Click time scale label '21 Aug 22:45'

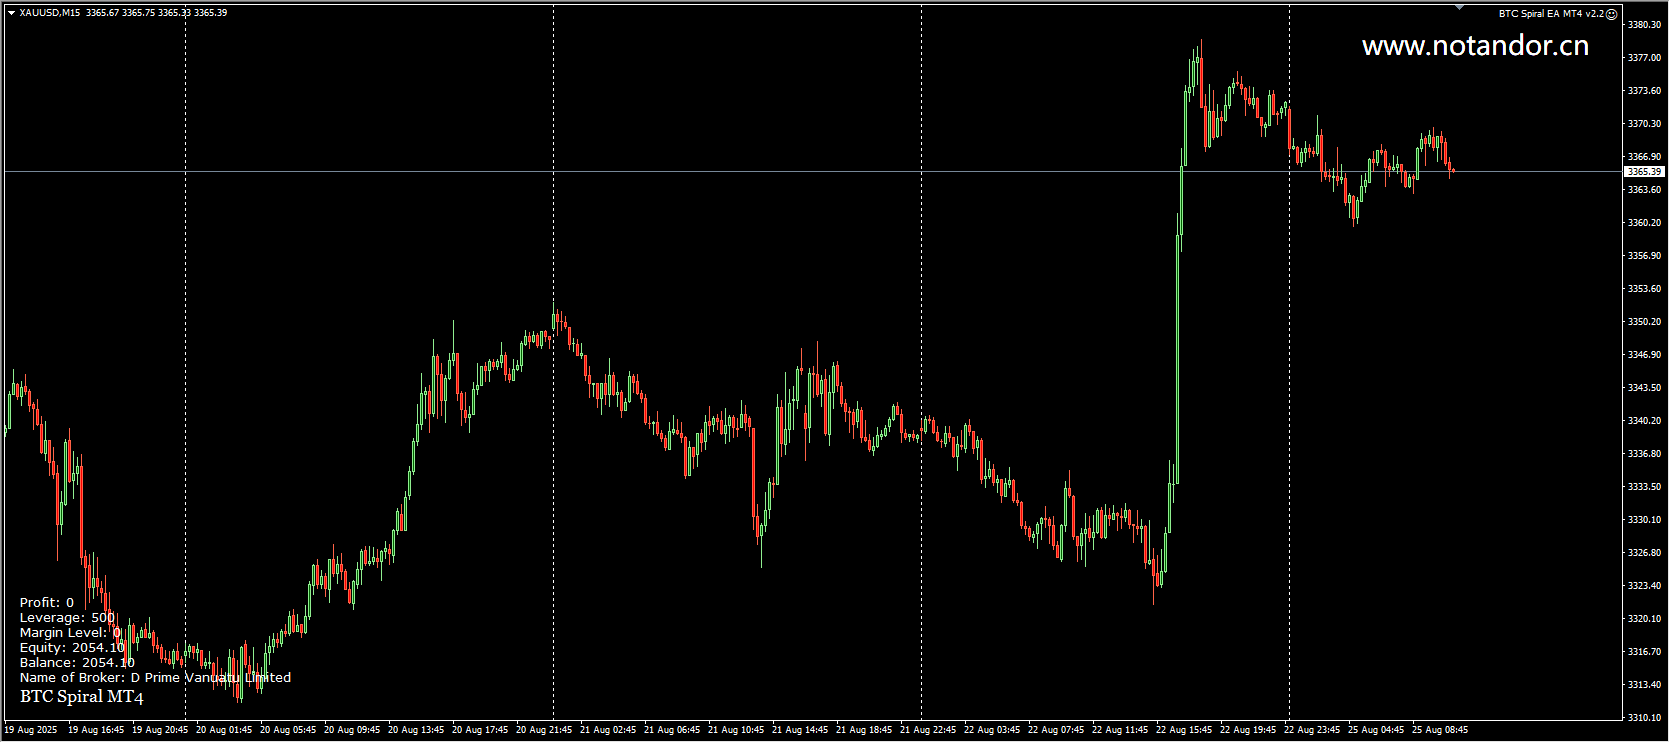(928, 730)
